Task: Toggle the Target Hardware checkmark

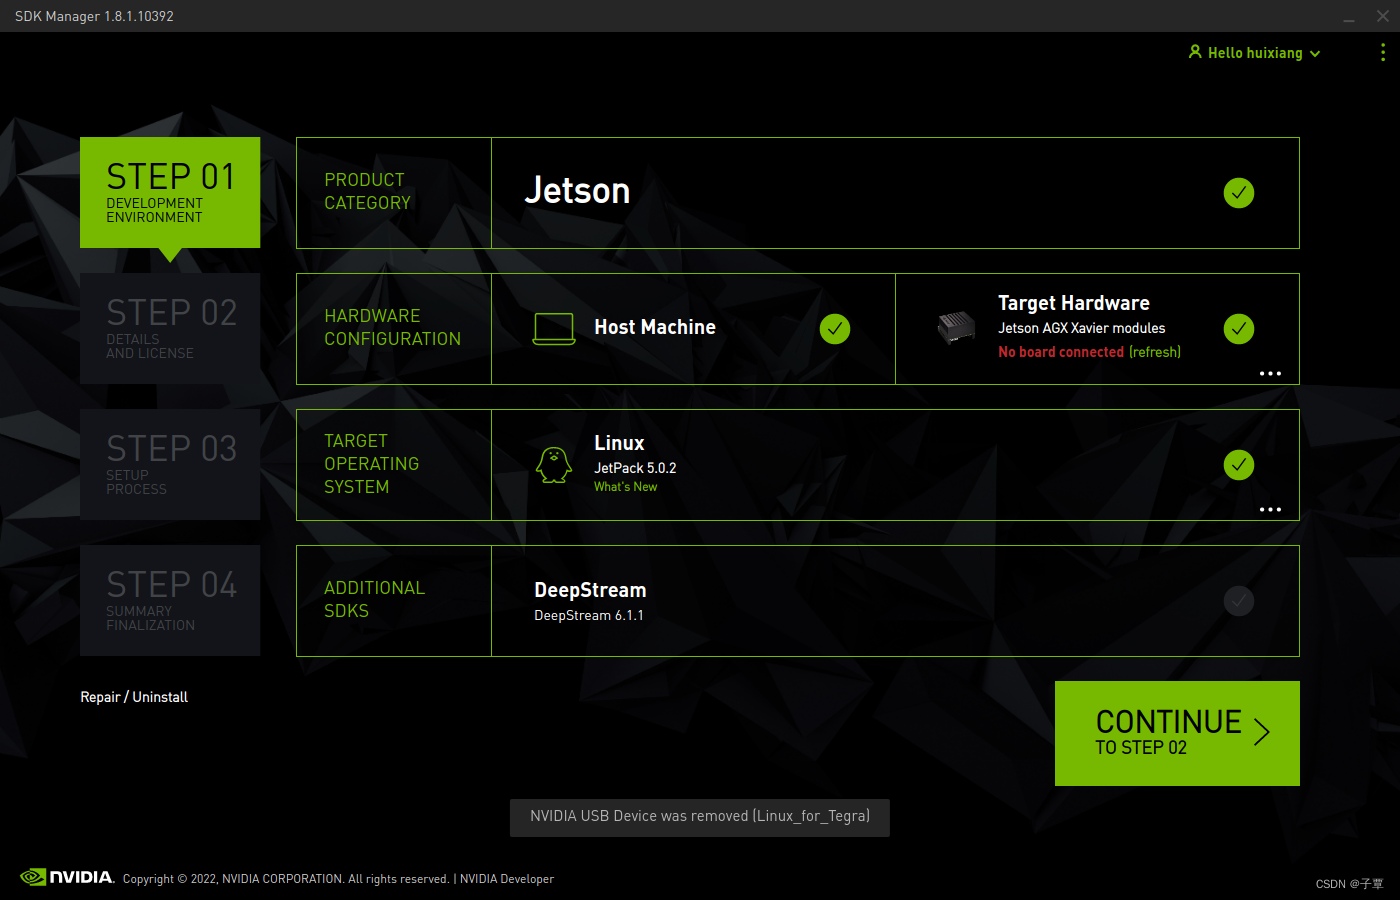Action: point(1239,329)
